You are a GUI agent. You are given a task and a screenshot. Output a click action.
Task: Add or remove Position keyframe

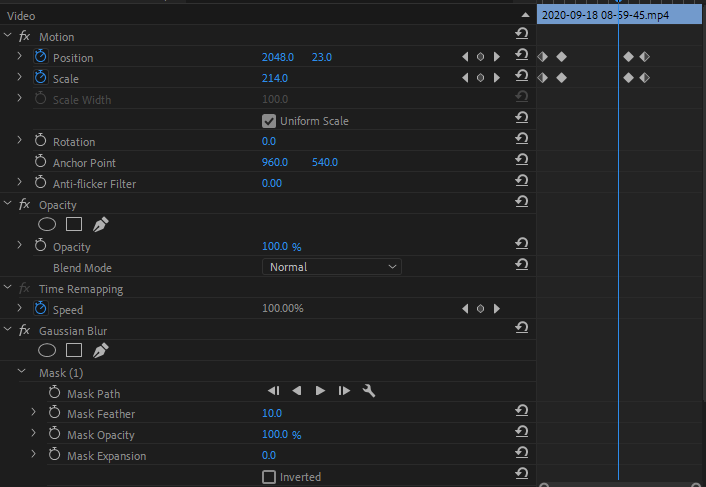tap(480, 57)
